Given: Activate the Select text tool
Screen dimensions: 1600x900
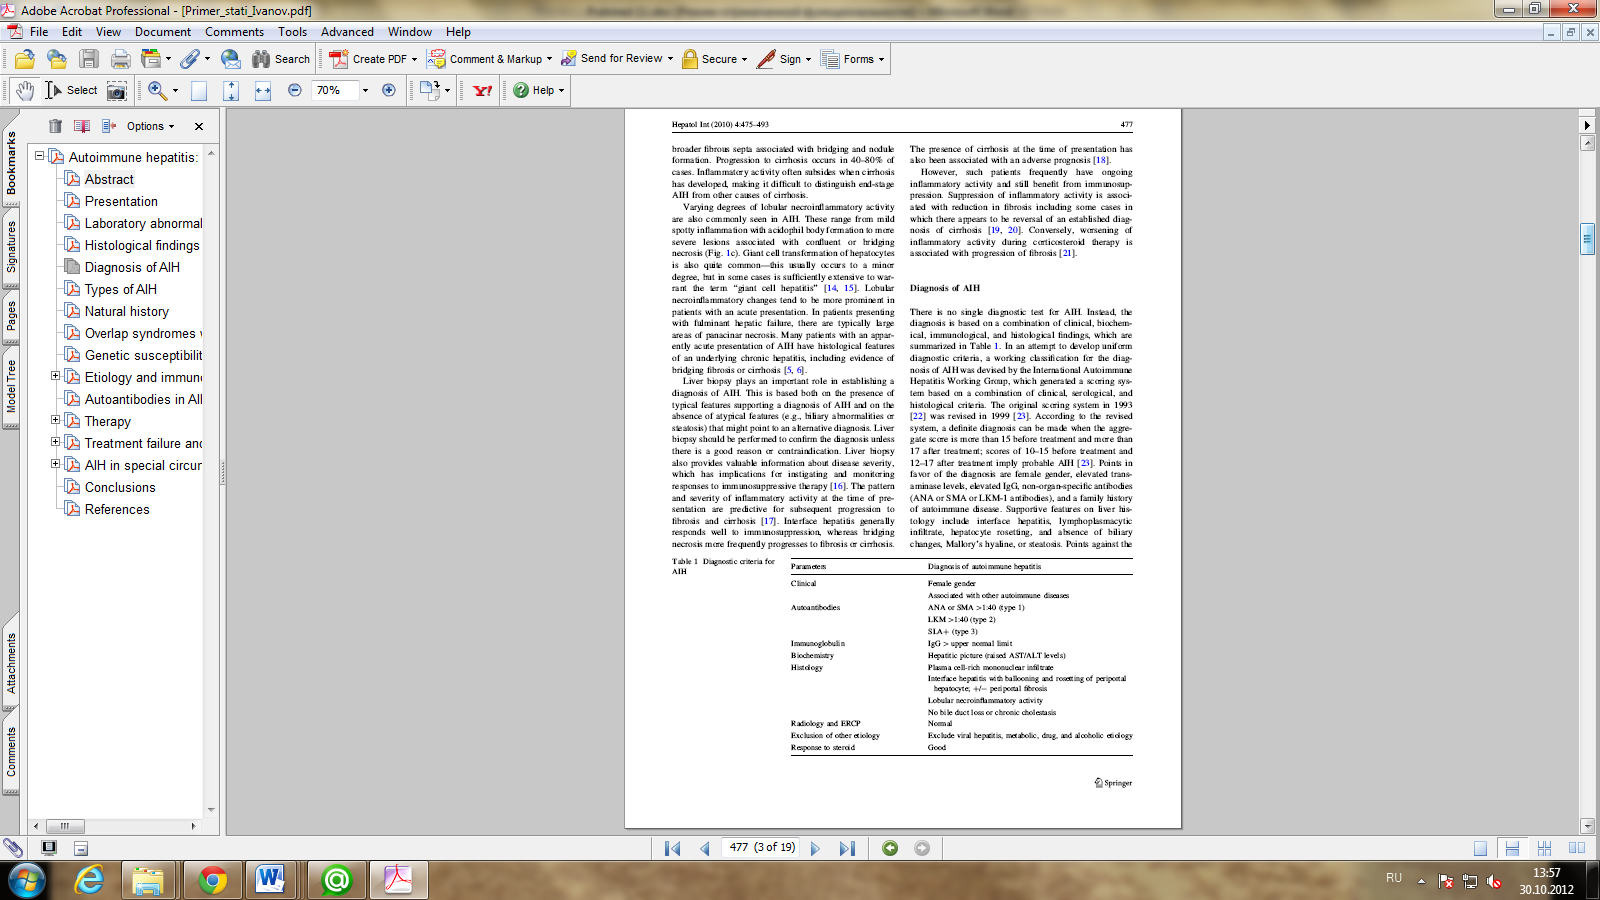Looking at the screenshot, I should tap(71, 90).
